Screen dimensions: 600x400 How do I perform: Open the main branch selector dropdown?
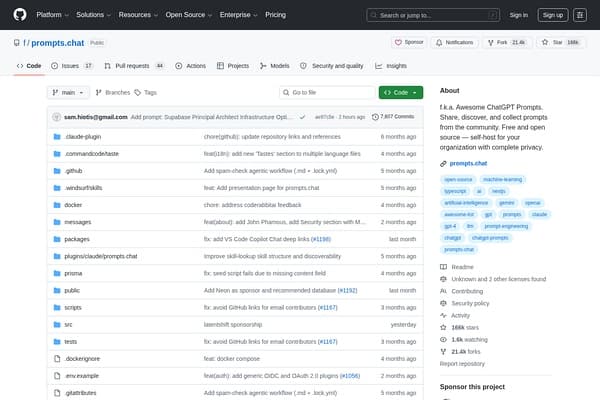[68, 93]
